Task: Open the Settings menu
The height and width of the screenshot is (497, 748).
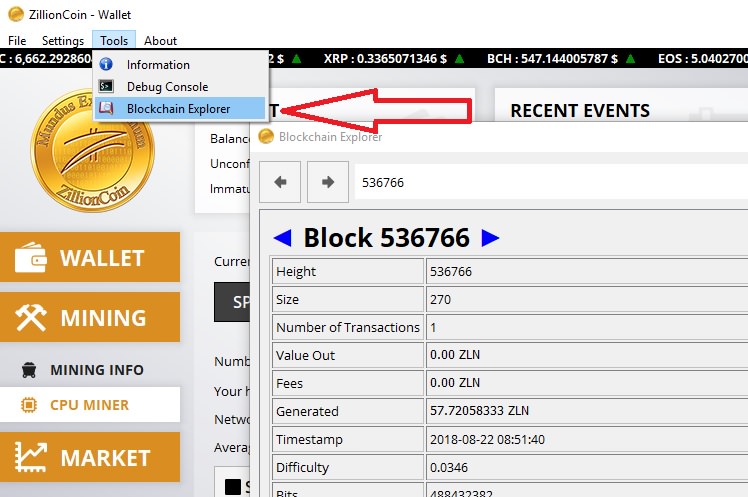Action: [63, 41]
